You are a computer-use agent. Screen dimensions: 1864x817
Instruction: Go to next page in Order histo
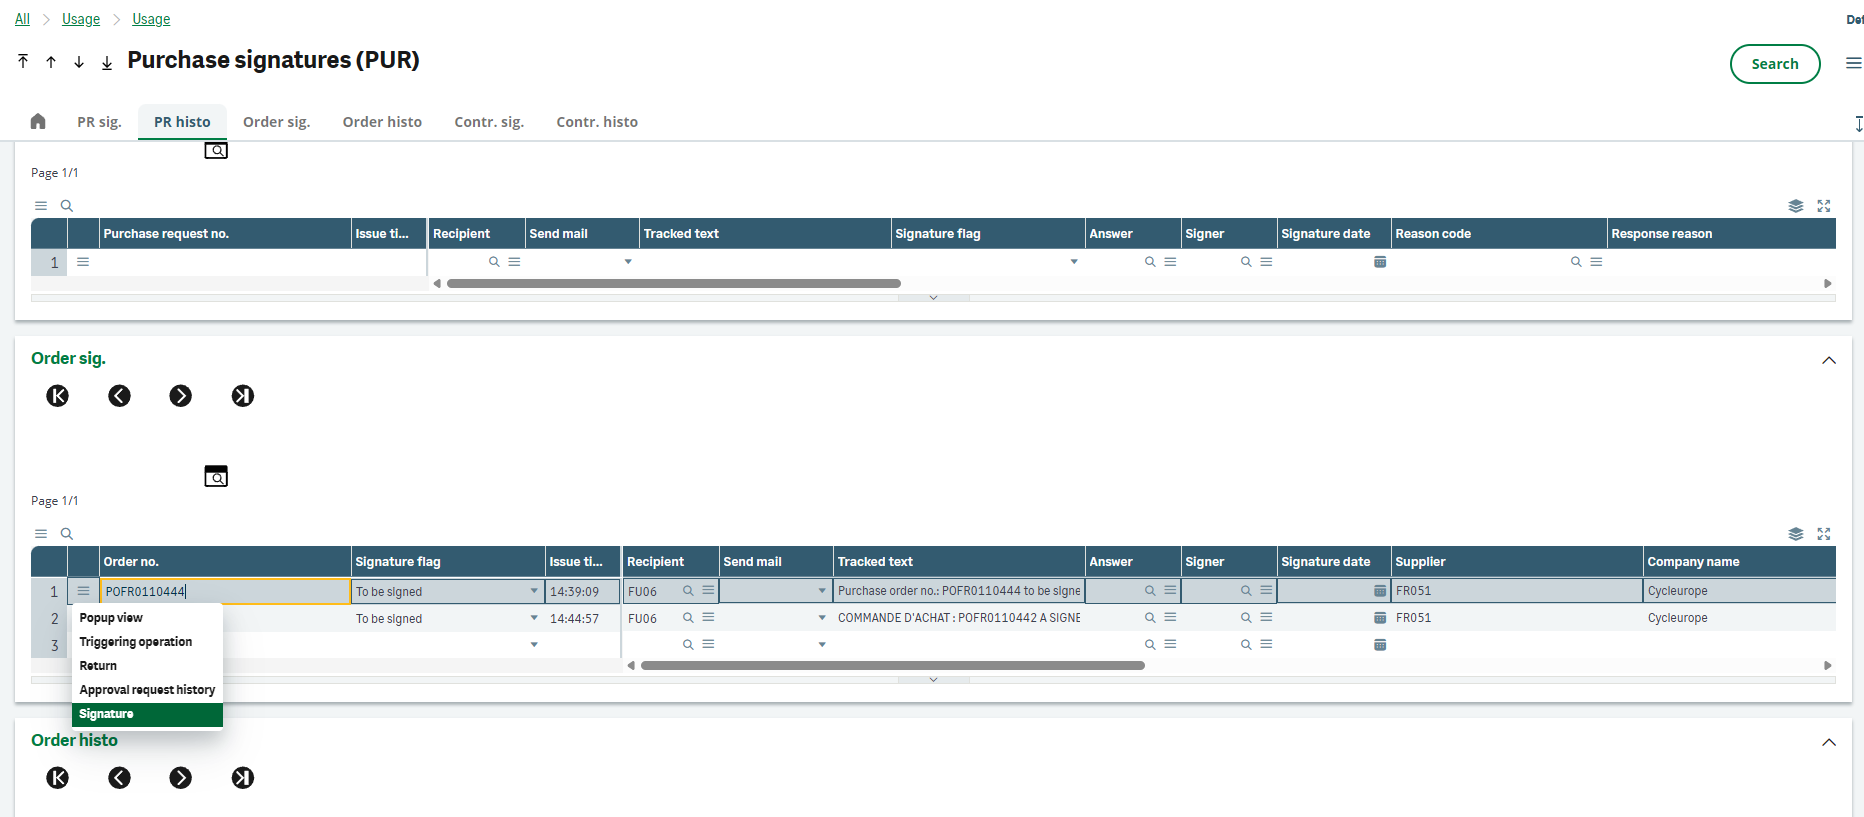click(181, 778)
